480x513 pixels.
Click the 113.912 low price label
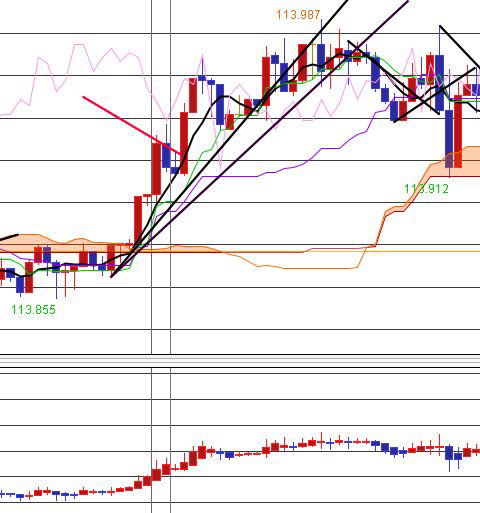tap(426, 189)
